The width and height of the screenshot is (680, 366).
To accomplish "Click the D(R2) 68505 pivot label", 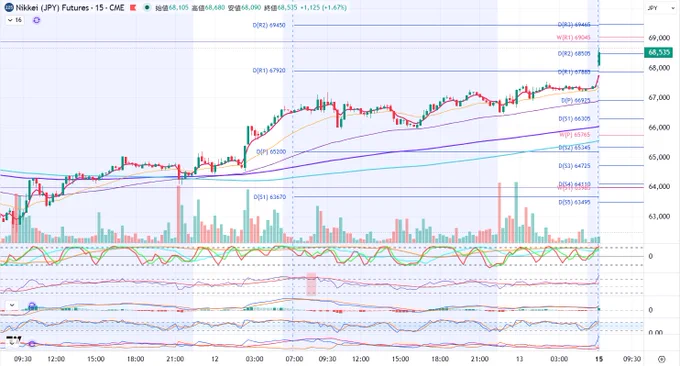I will tap(574, 54).
